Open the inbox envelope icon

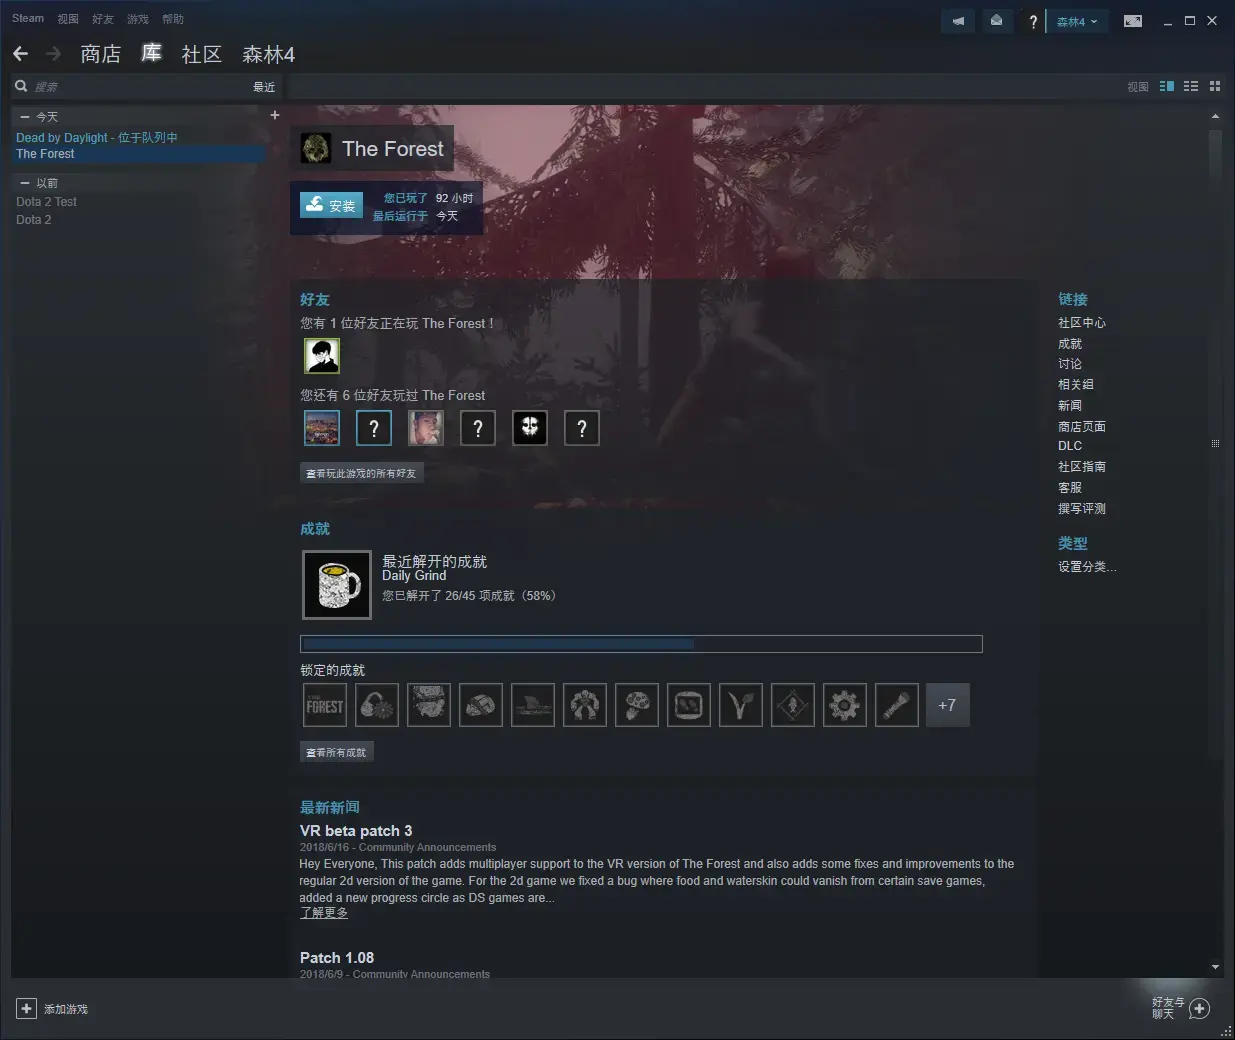coord(997,21)
